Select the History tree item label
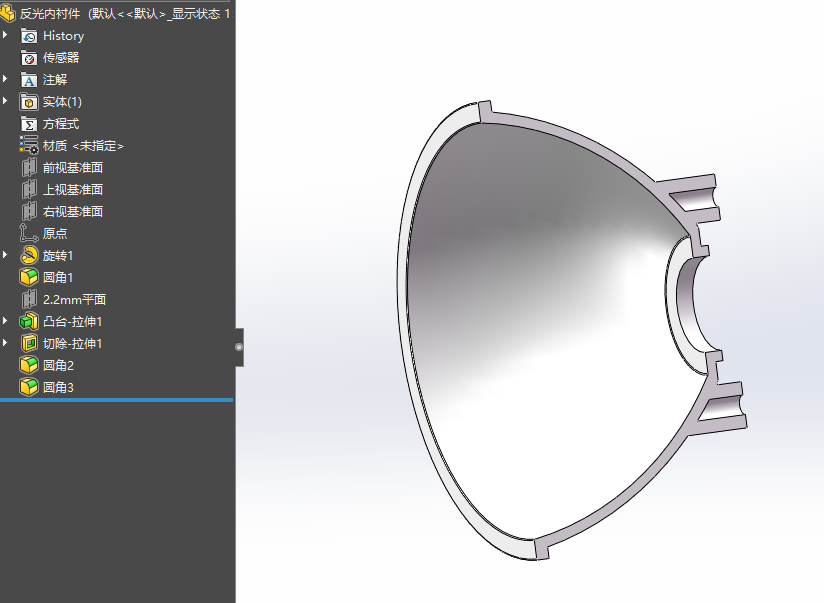This screenshot has width=824, height=603. click(64, 36)
